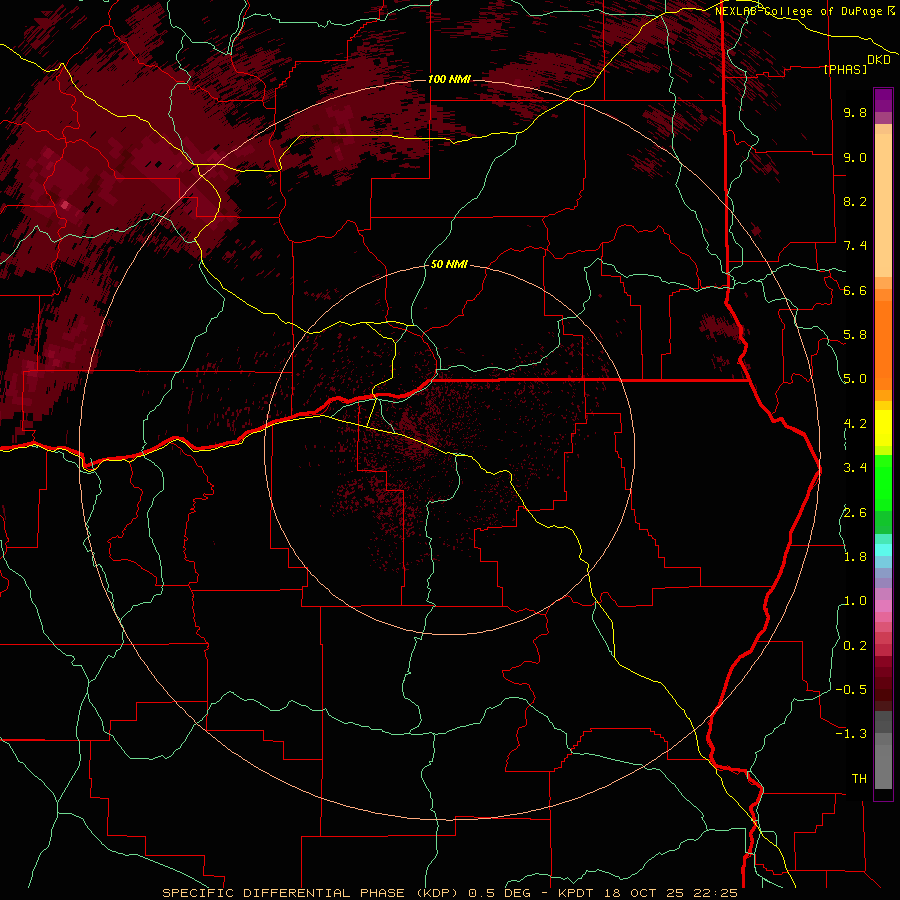Select the yellow band of the color scale
Screen dimensions: 900x900
click(883, 428)
